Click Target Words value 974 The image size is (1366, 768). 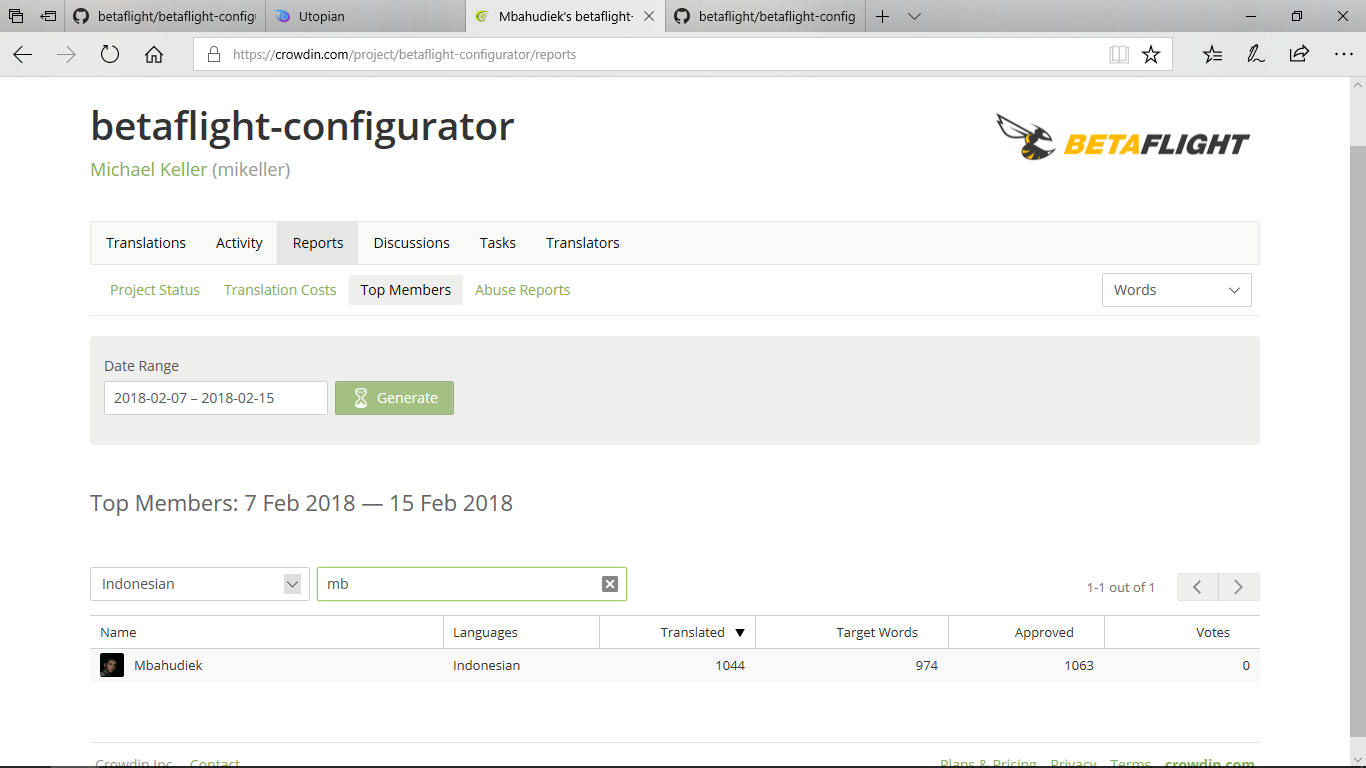[926, 665]
